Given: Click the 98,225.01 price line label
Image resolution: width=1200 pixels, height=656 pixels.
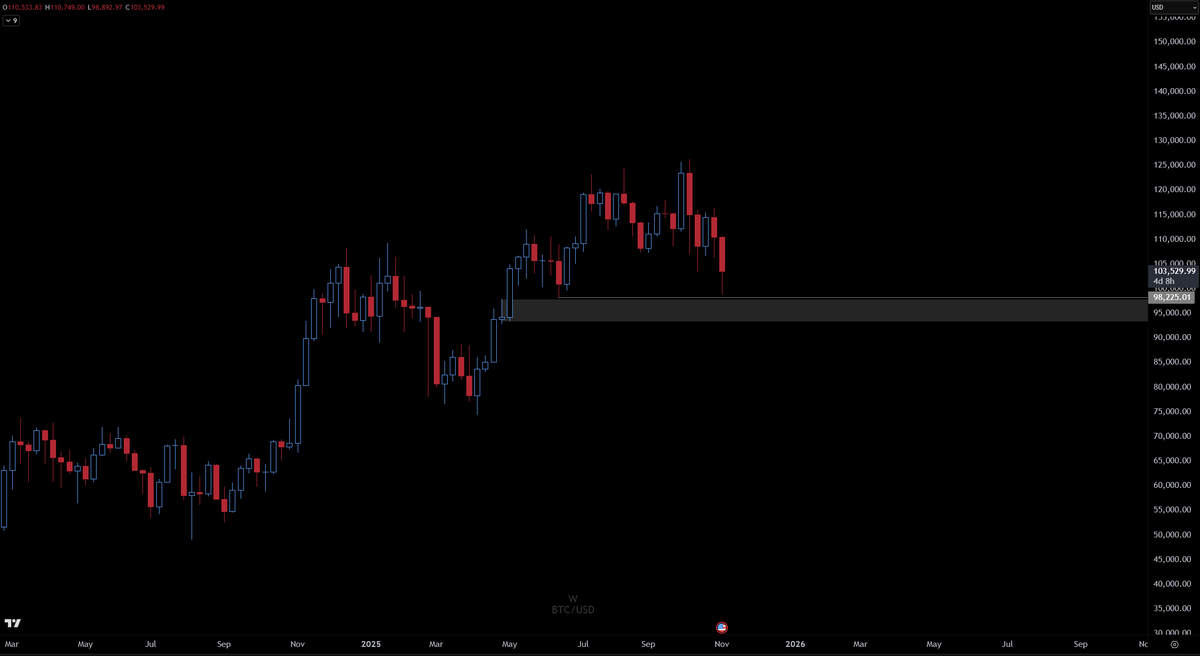Looking at the screenshot, I should [1172, 297].
